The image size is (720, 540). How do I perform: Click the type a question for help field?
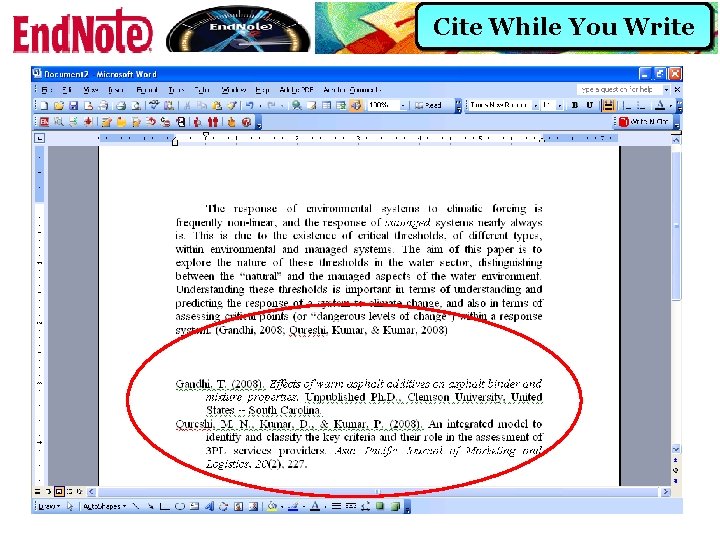click(x=619, y=90)
